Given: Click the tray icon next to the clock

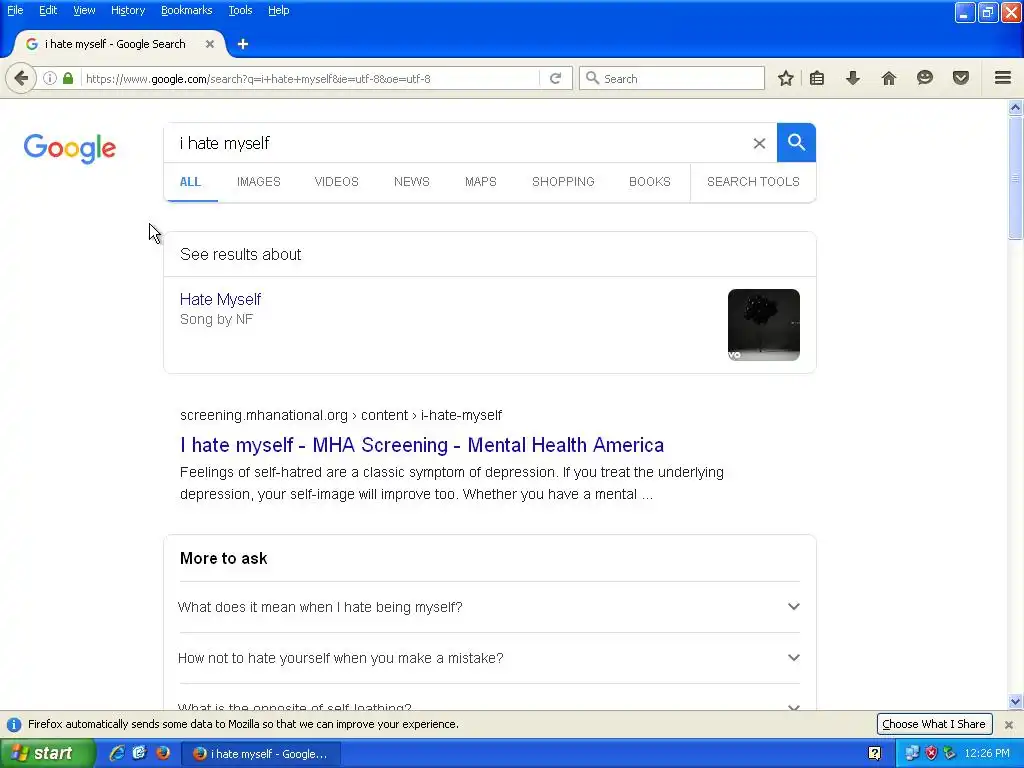Looking at the screenshot, I should point(950,753).
